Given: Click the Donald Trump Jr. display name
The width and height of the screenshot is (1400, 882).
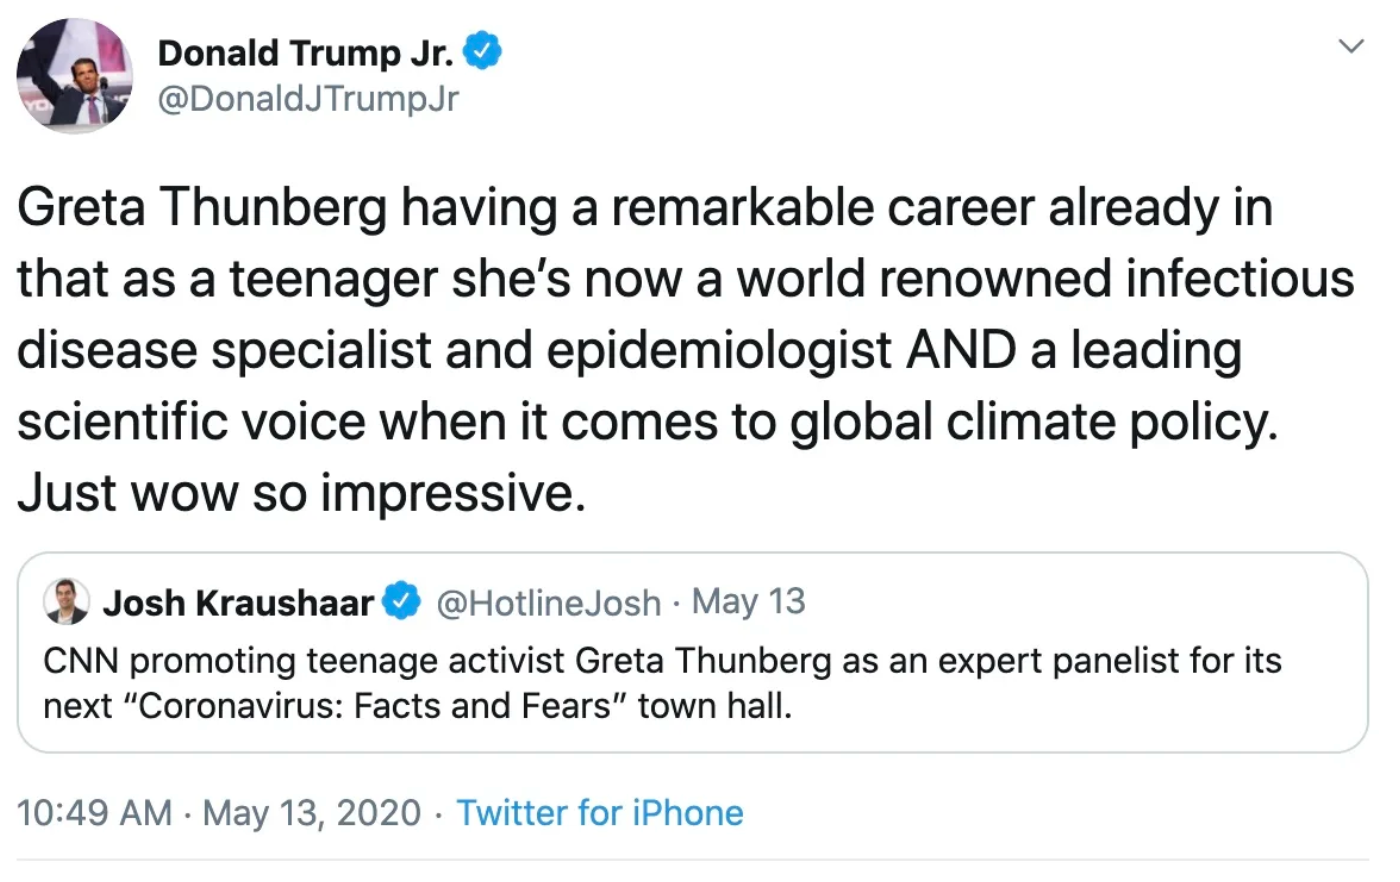Looking at the screenshot, I should [x=305, y=52].
